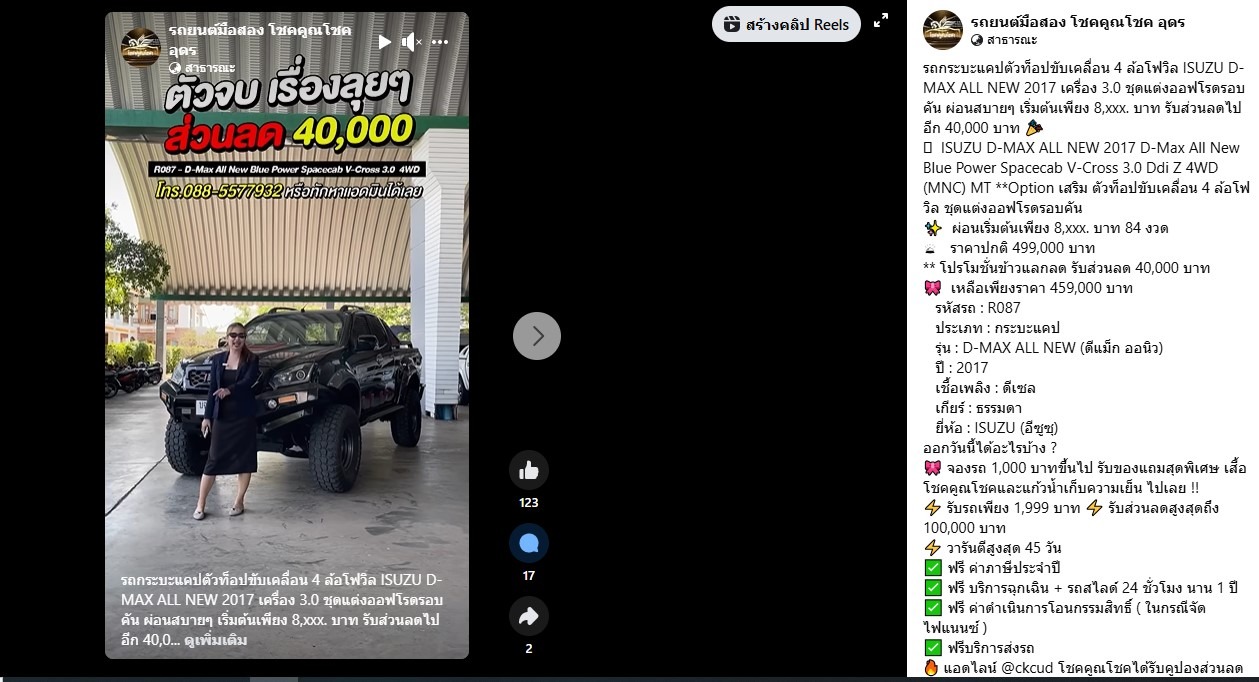
Task: Open page avatar in video overlay
Action: pos(141,49)
